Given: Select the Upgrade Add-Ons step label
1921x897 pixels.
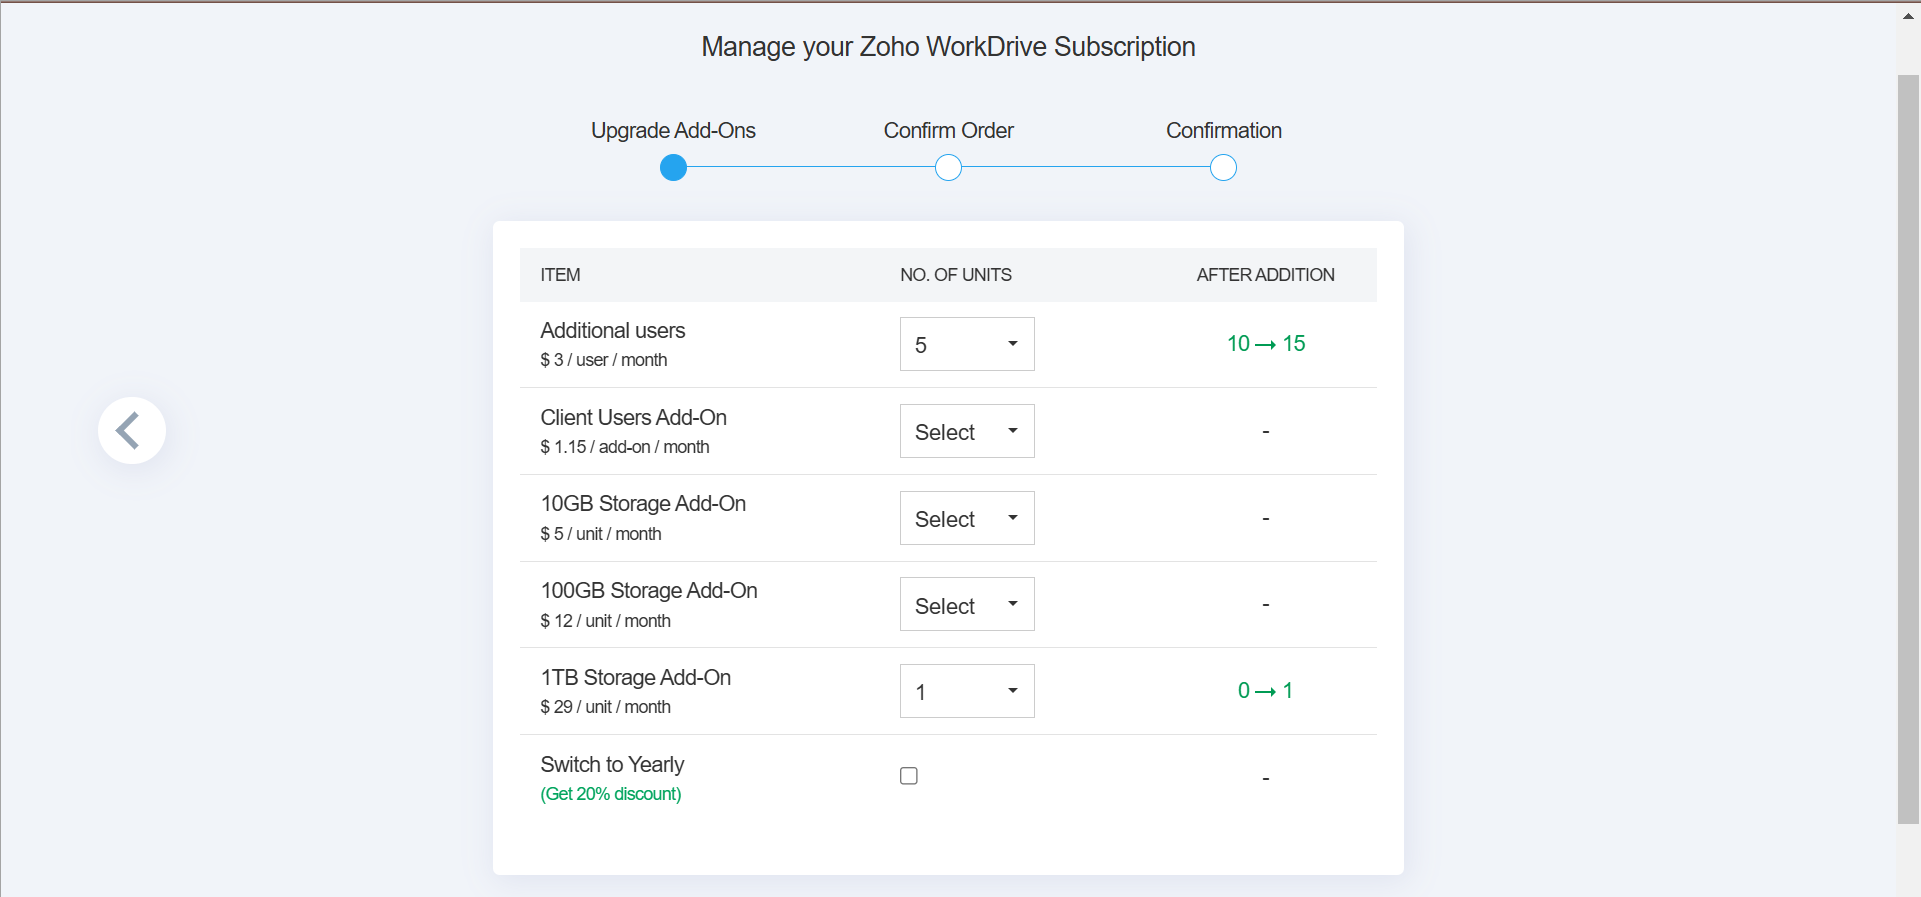Looking at the screenshot, I should pyautogui.click(x=673, y=131).
